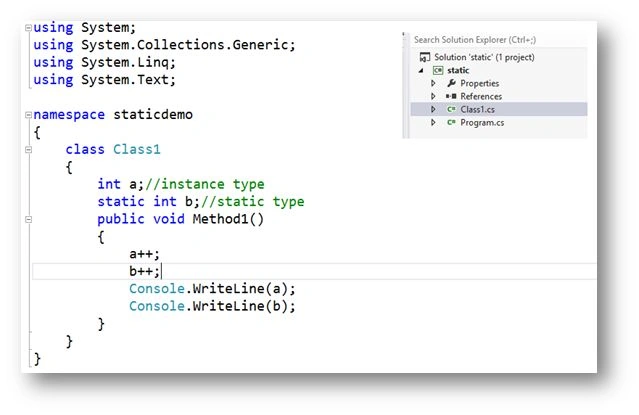Click the 'class' keyword before Class1

85,150
